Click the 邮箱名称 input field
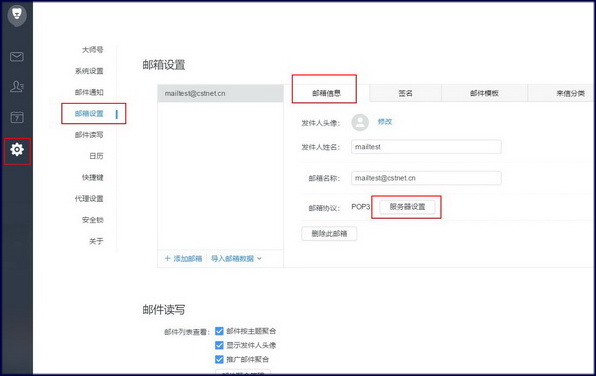Viewport: 596px width, 376px height. click(x=426, y=178)
